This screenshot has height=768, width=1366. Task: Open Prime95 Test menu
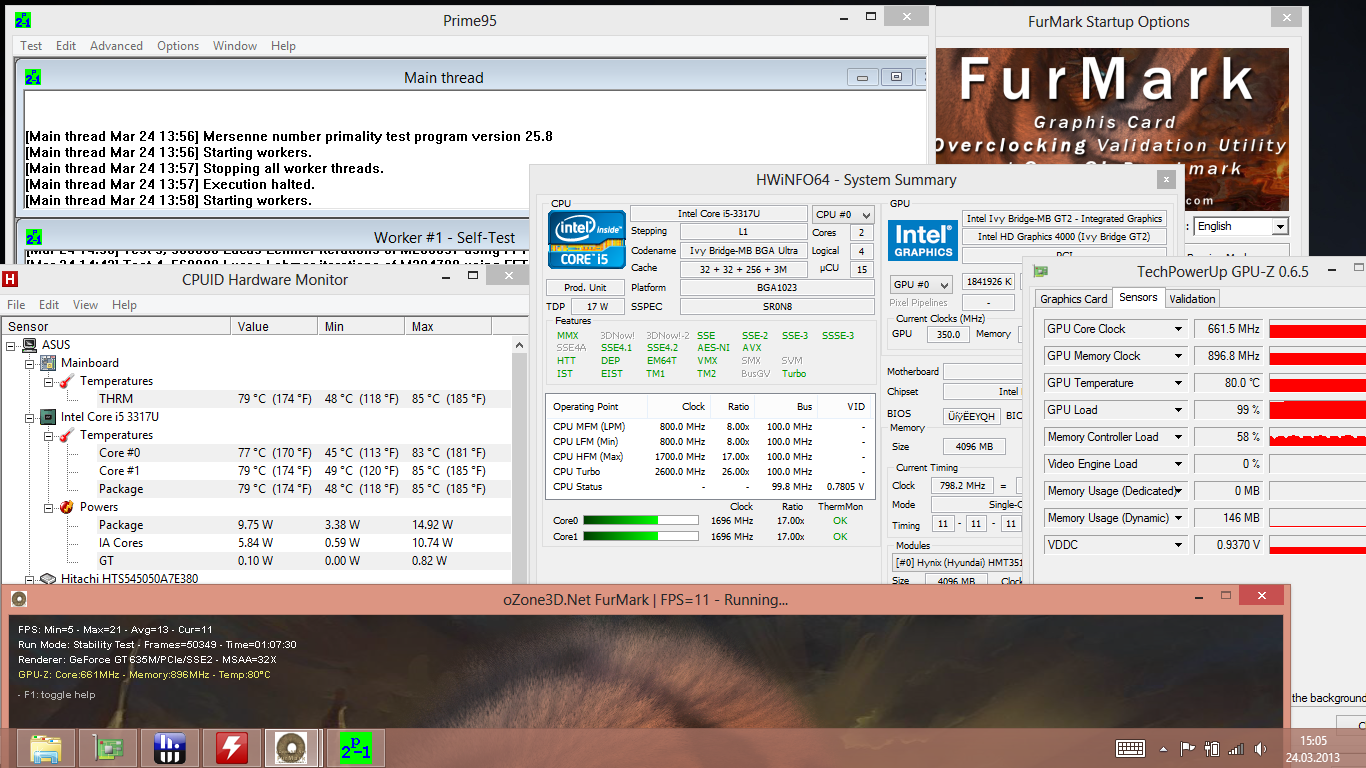pyautogui.click(x=31, y=46)
